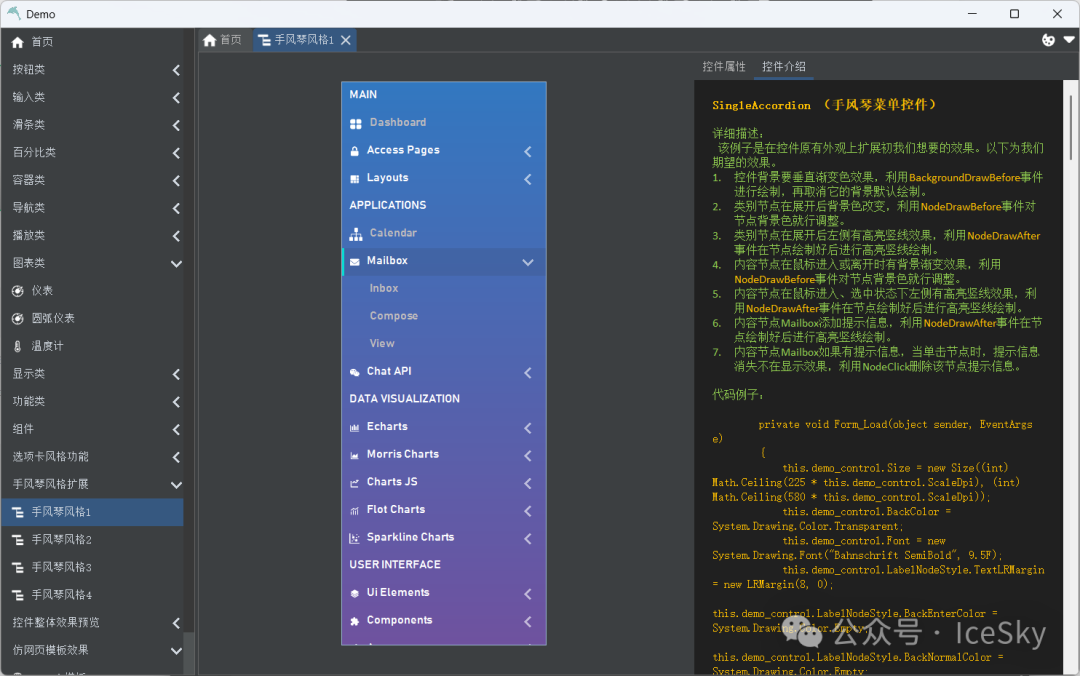Viewport: 1080px width, 676px height.
Task: Open the Inbox item under Mailbox
Action: click(384, 288)
